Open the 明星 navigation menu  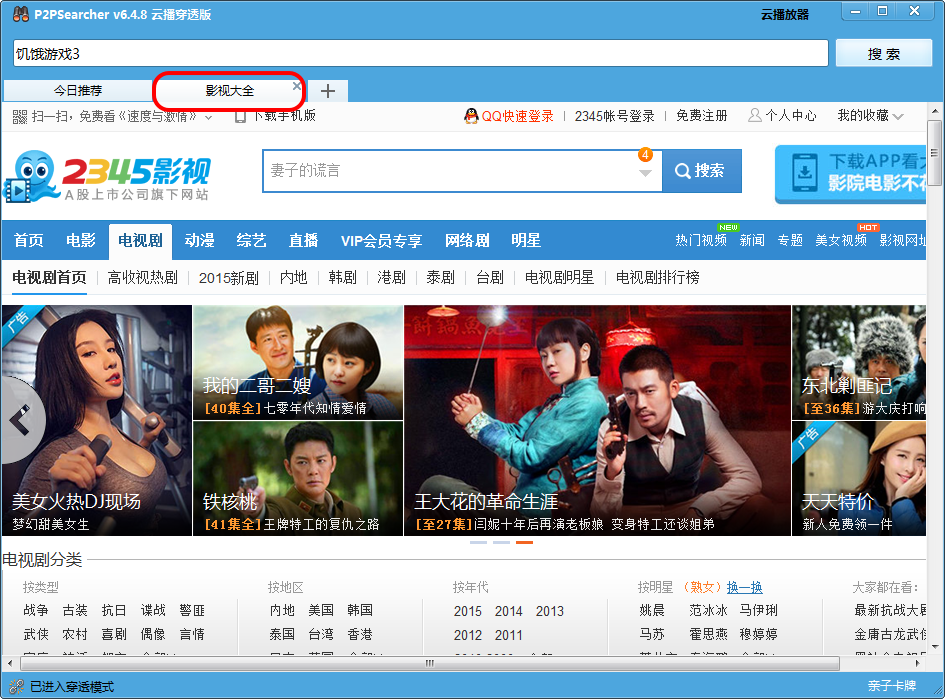click(x=526, y=240)
